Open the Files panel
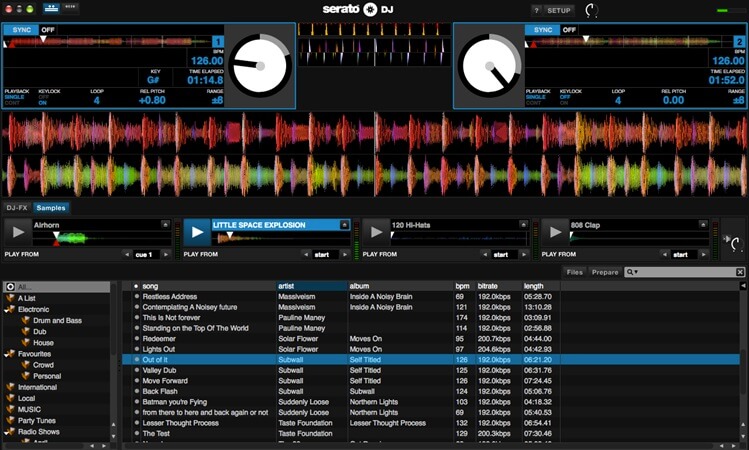 [575, 272]
